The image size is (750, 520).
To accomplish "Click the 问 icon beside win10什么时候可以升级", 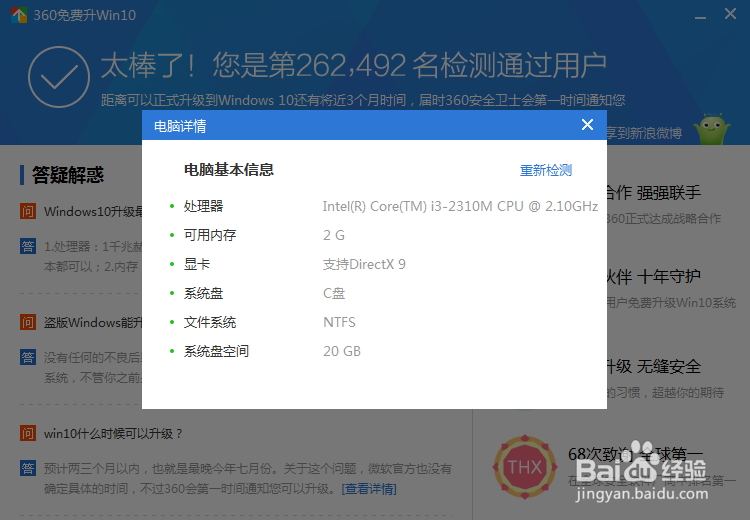I will click(x=28, y=433).
